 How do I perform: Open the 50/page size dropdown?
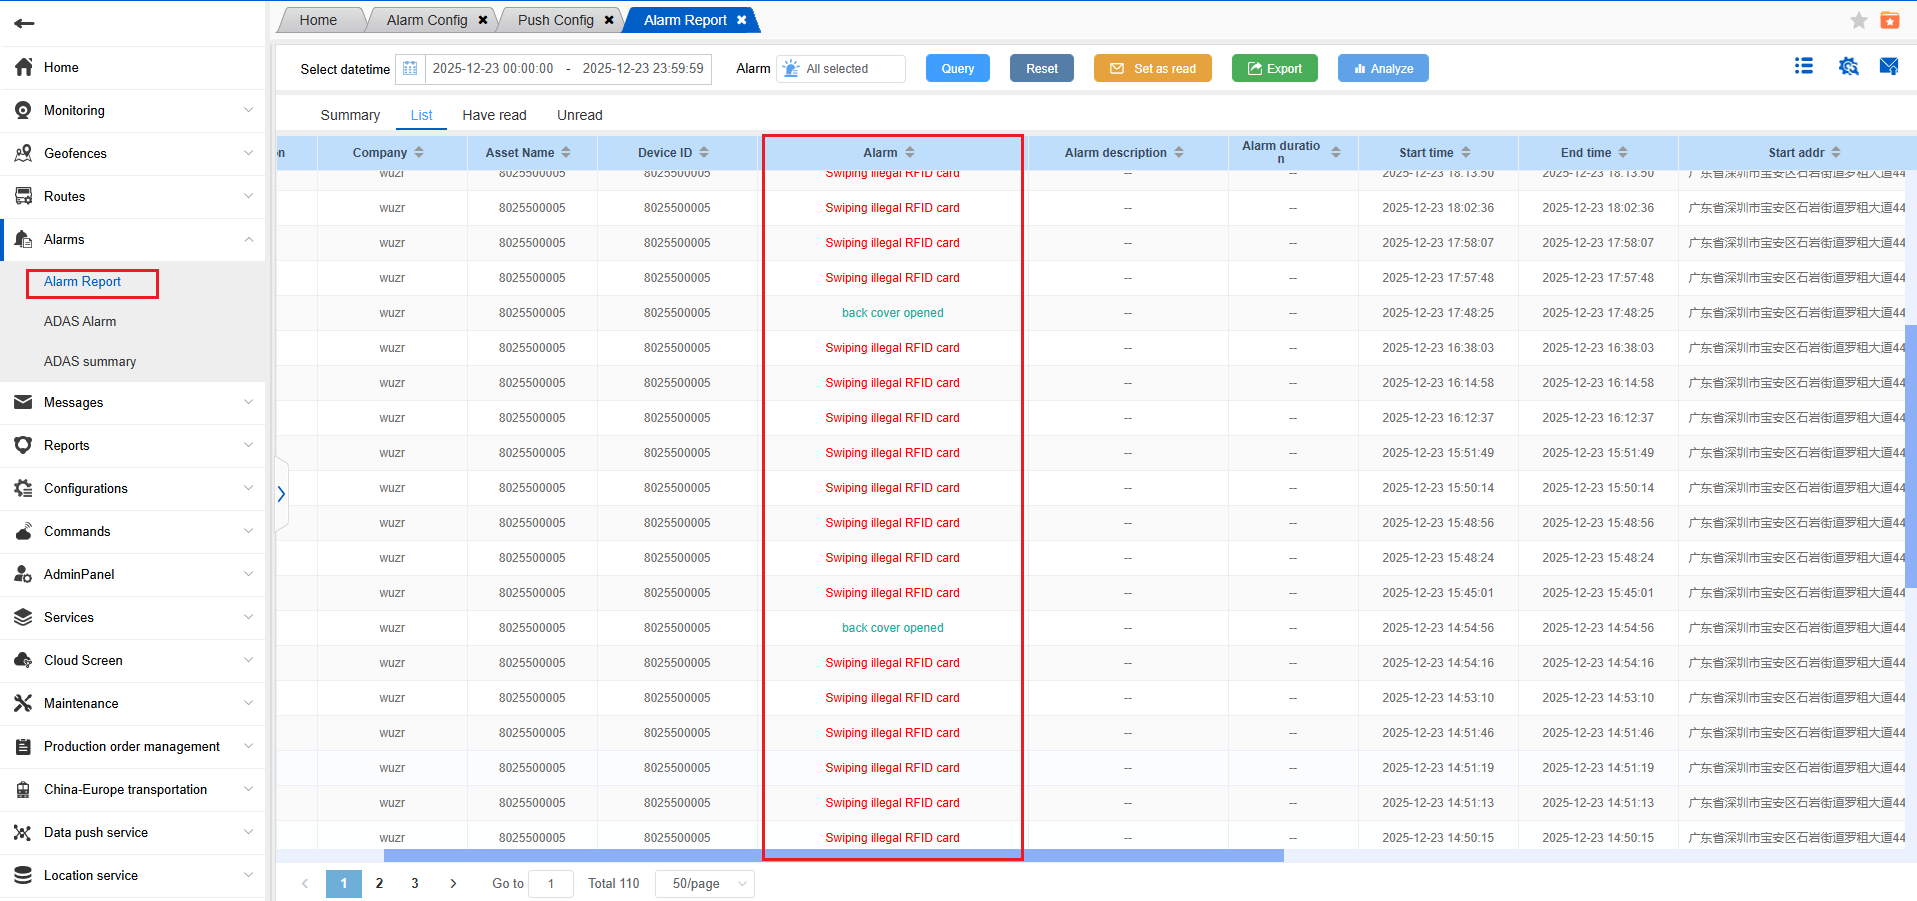[x=705, y=884]
